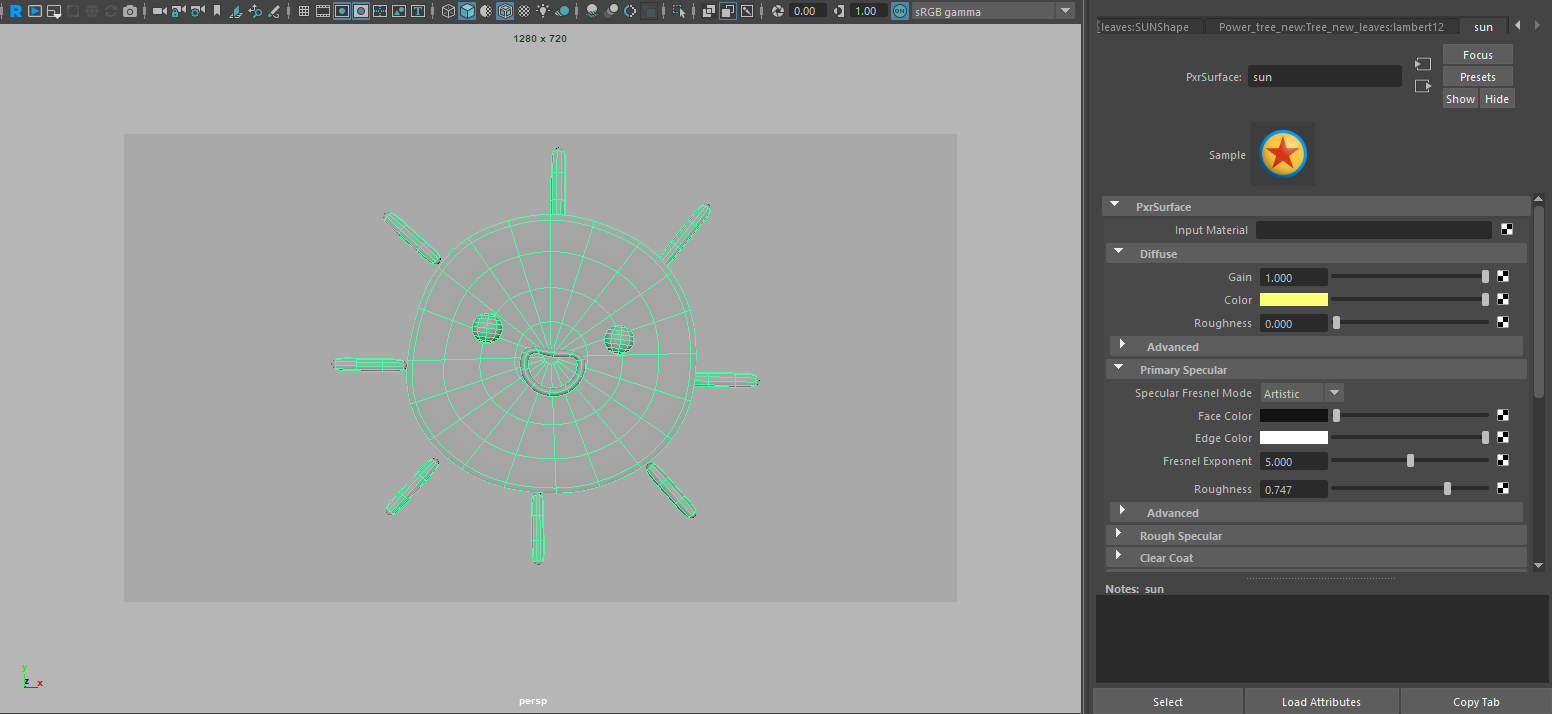1552x714 pixels.
Task: Click the go-to-output-connection icon beside name field
Action: coord(1423,86)
